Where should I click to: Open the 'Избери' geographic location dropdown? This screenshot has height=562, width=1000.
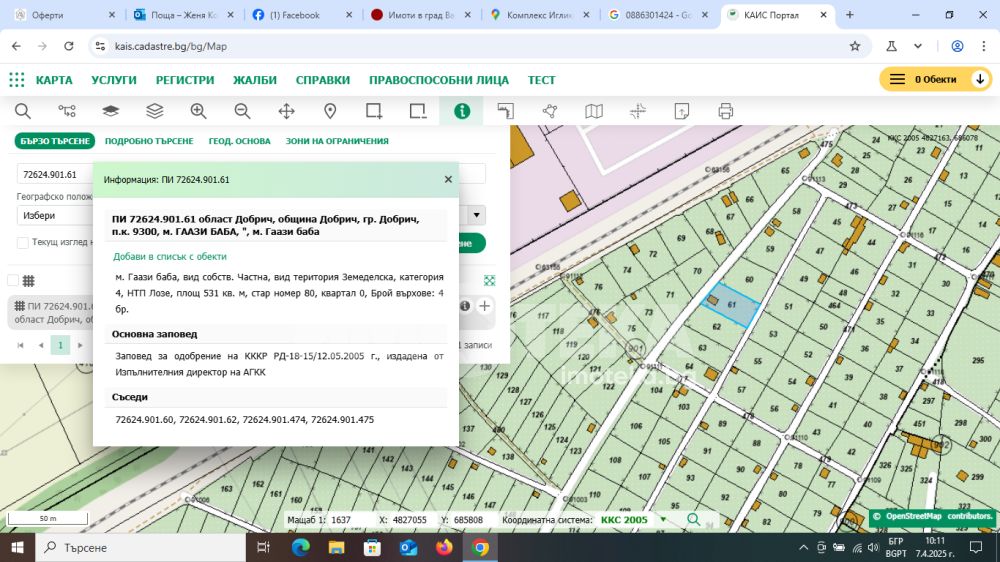(x=55, y=215)
